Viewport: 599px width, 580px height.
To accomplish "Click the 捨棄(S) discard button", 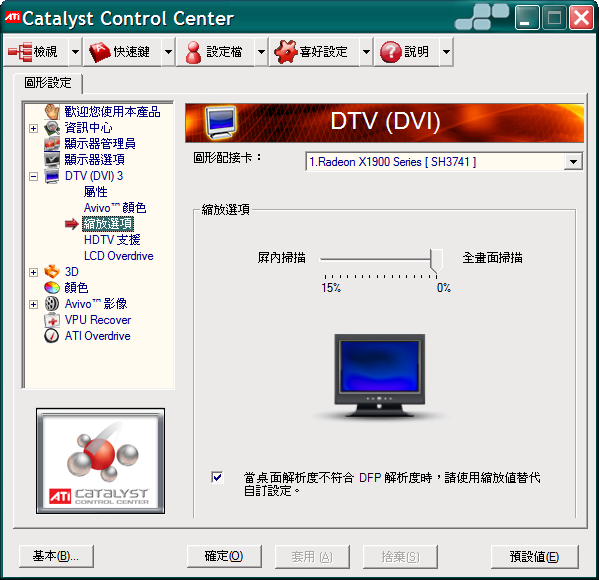I will tap(400, 556).
